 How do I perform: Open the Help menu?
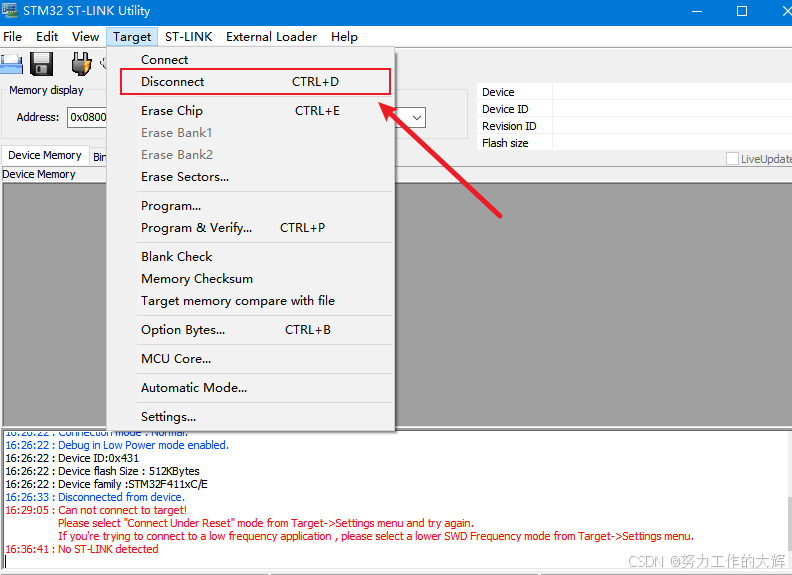(x=344, y=37)
